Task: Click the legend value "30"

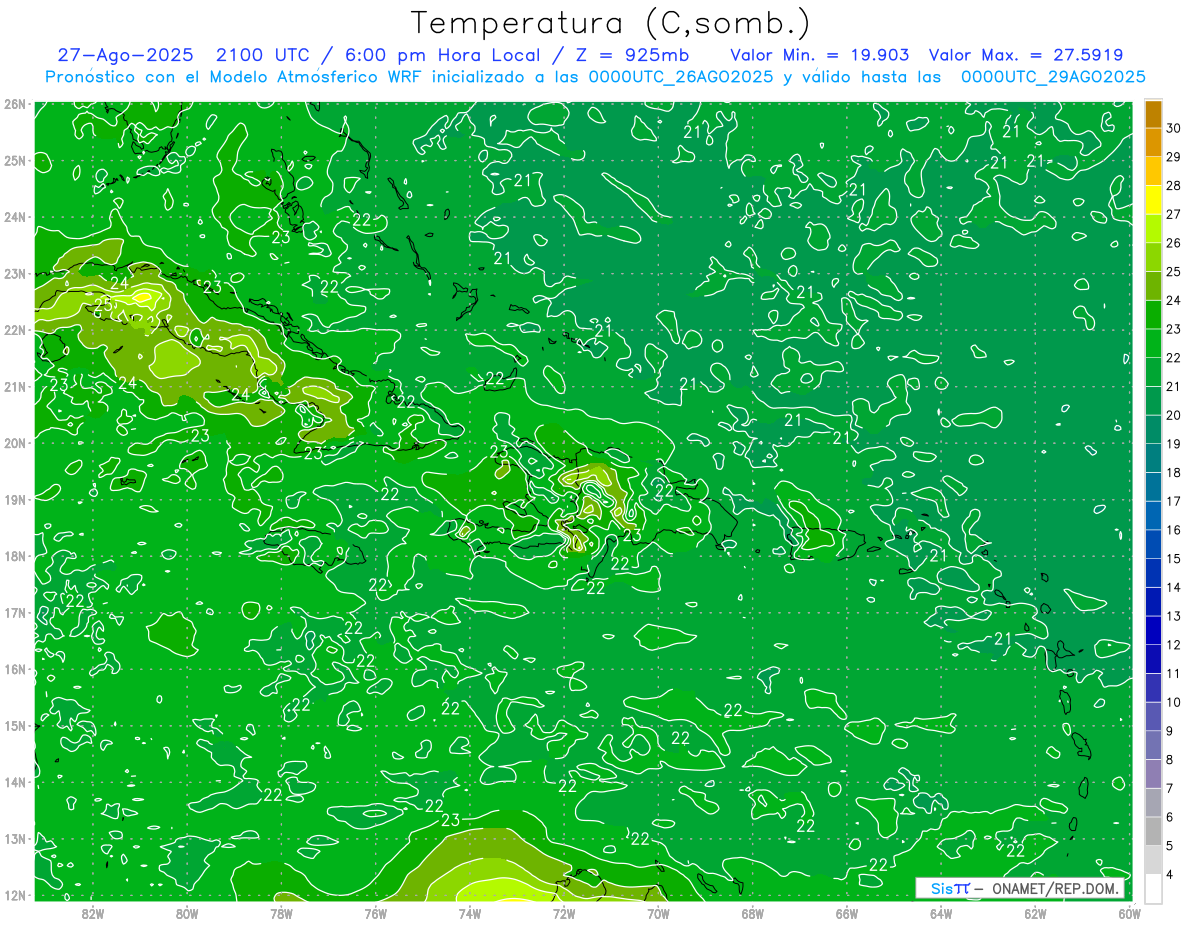Action: tap(1174, 127)
